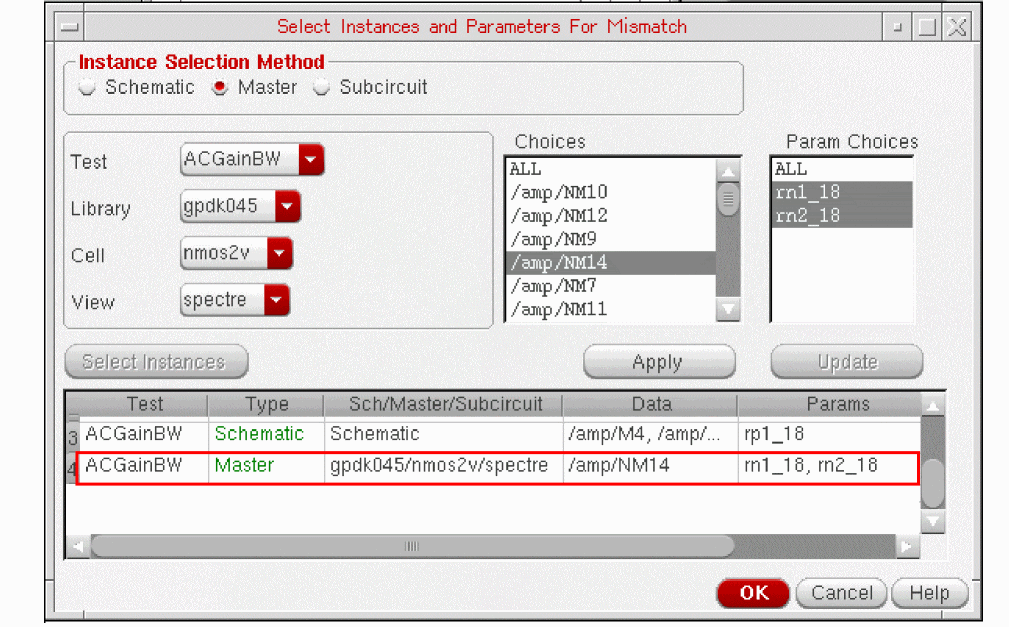The width and height of the screenshot is (1009, 627).
Task: Click the table scroll-left arrow
Action: pyautogui.click(x=78, y=547)
